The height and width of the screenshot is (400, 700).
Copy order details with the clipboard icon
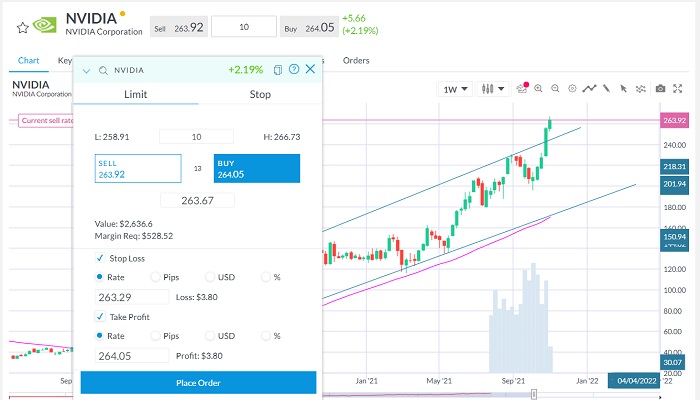coord(278,70)
